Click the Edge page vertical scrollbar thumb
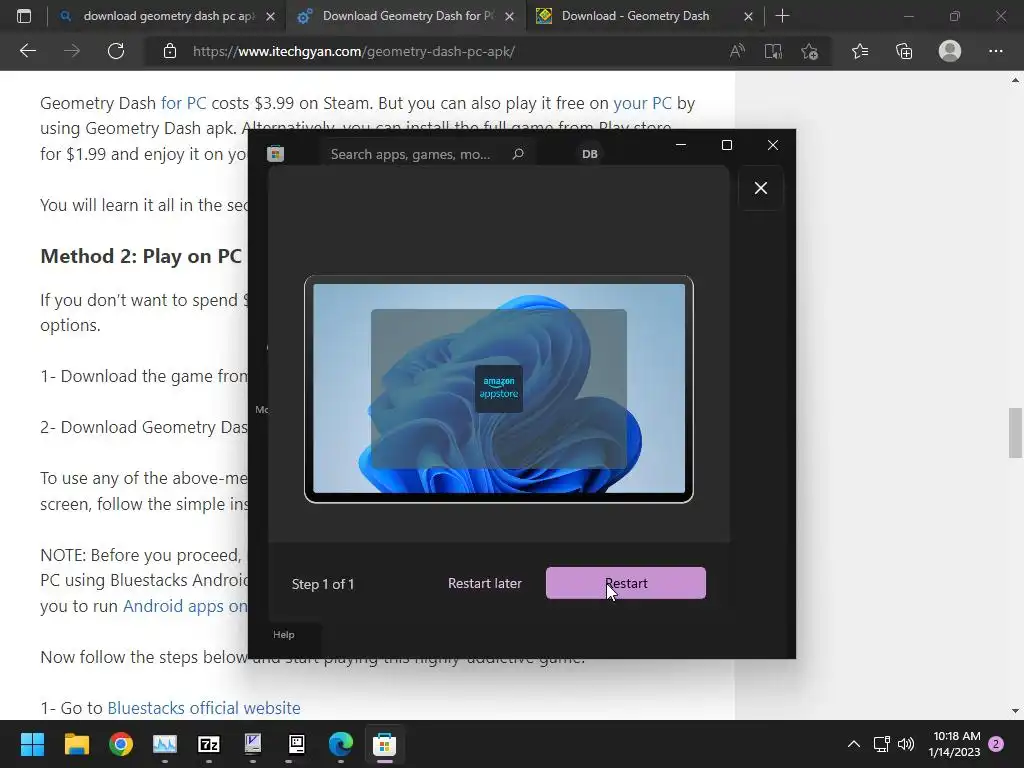The image size is (1024, 768). (1015, 432)
